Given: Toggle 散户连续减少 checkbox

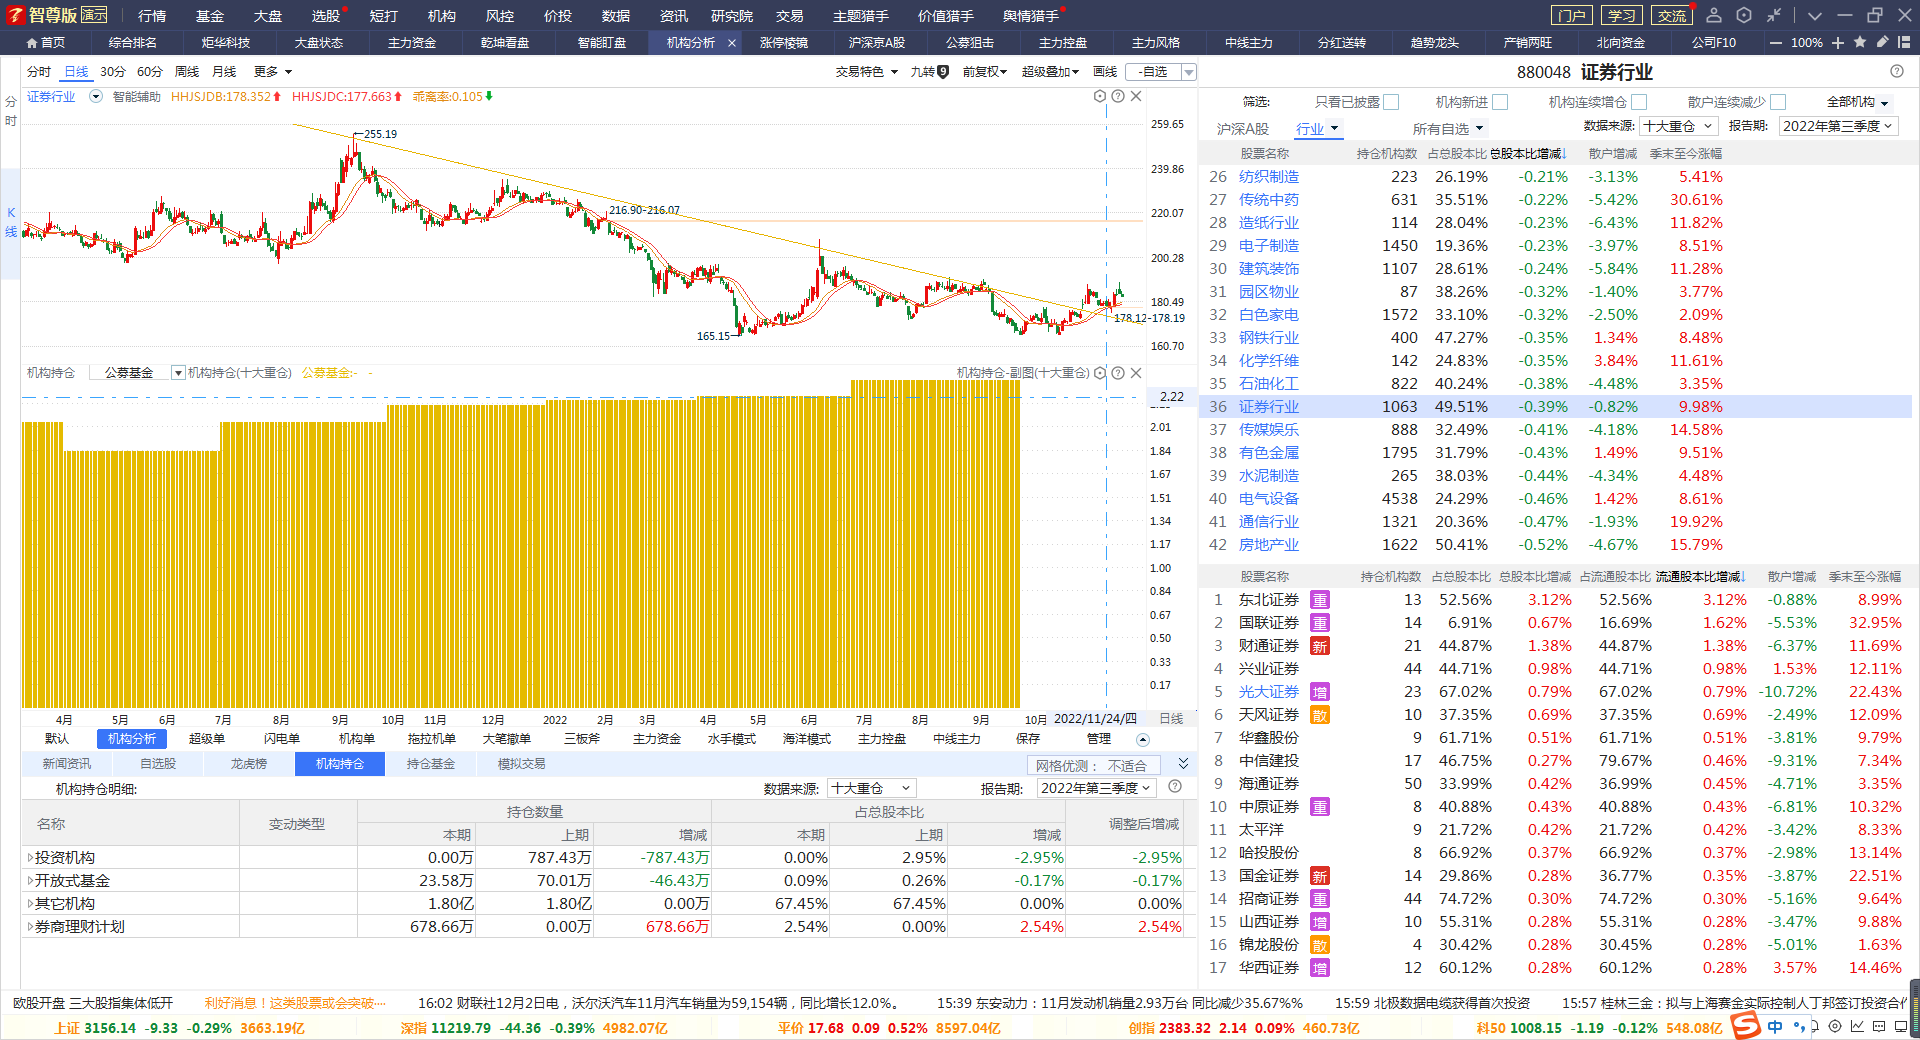Looking at the screenshot, I should (1778, 102).
